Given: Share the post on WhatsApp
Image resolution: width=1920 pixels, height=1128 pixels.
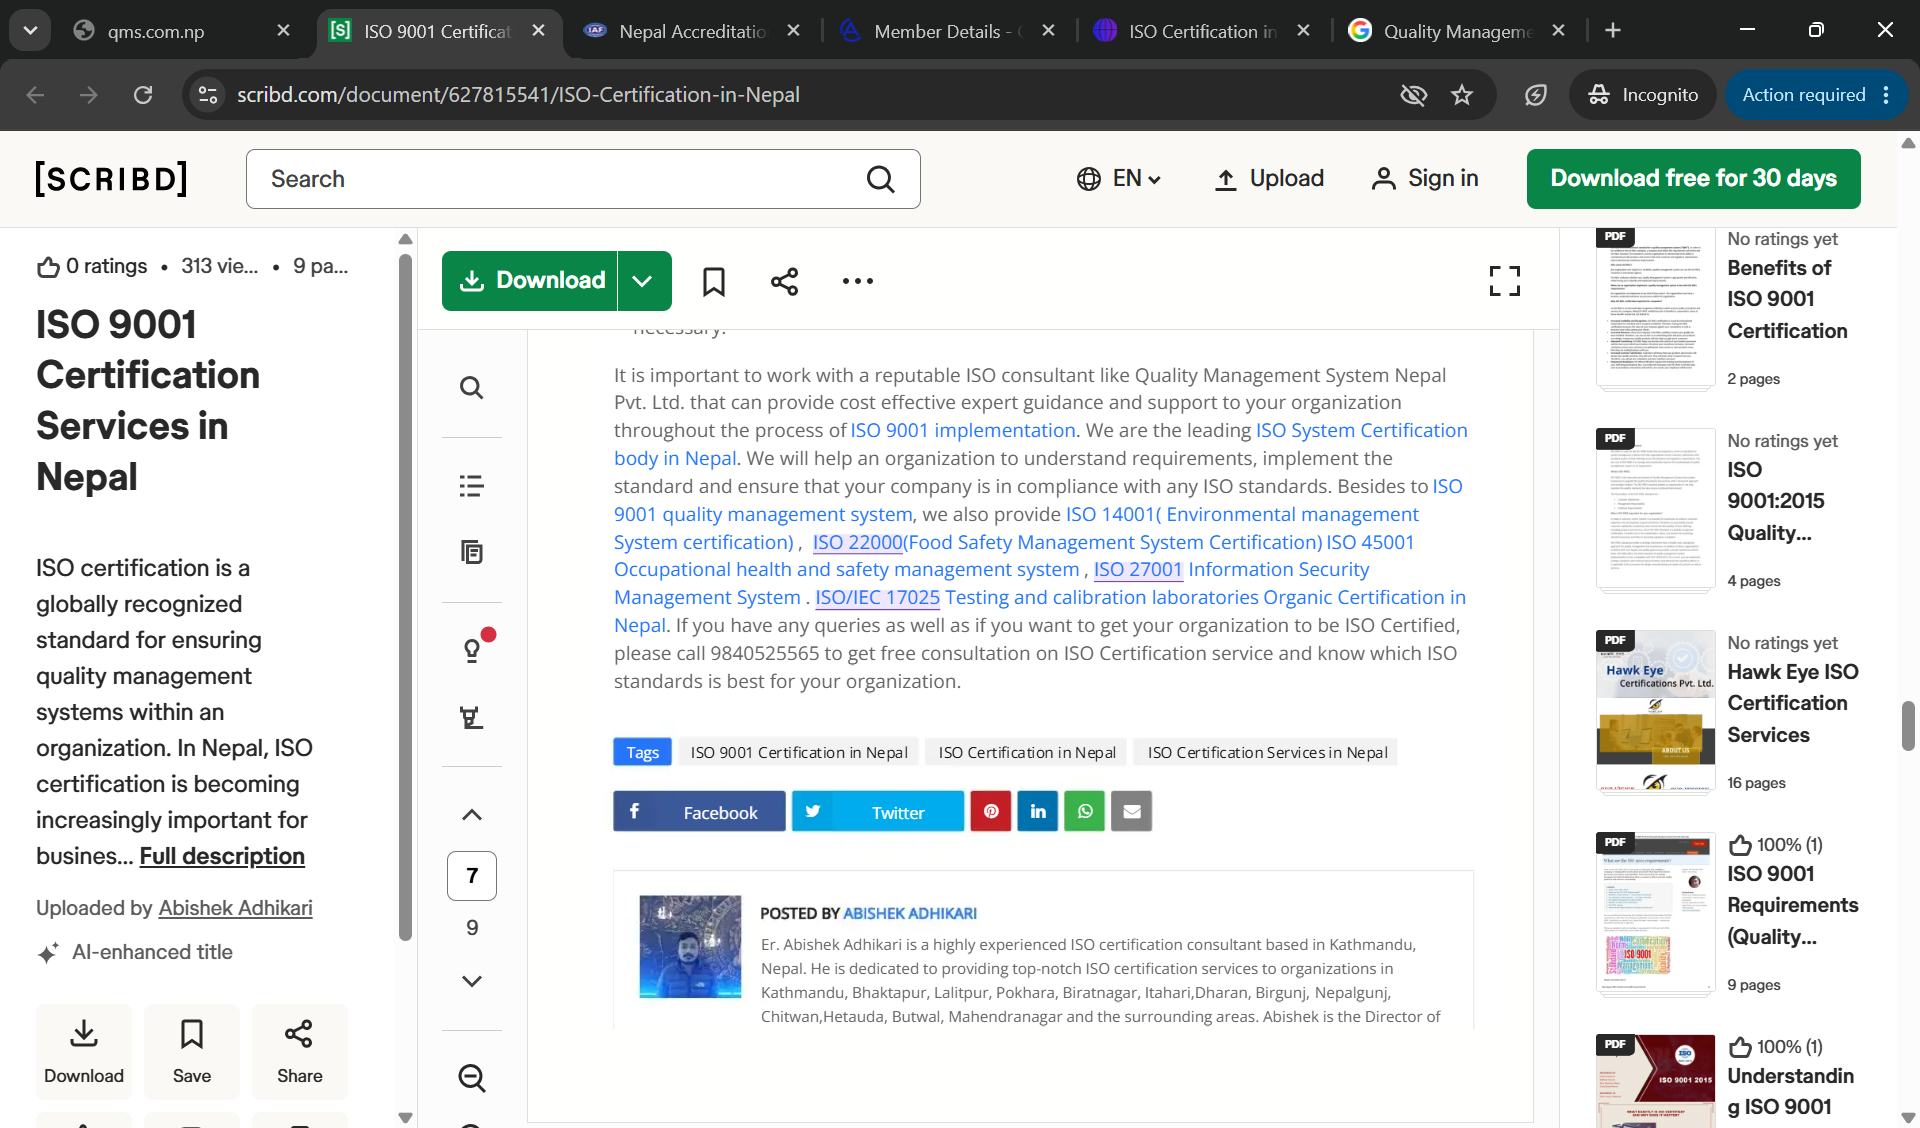Looking at the screenshot, I should coord(1085,811).
